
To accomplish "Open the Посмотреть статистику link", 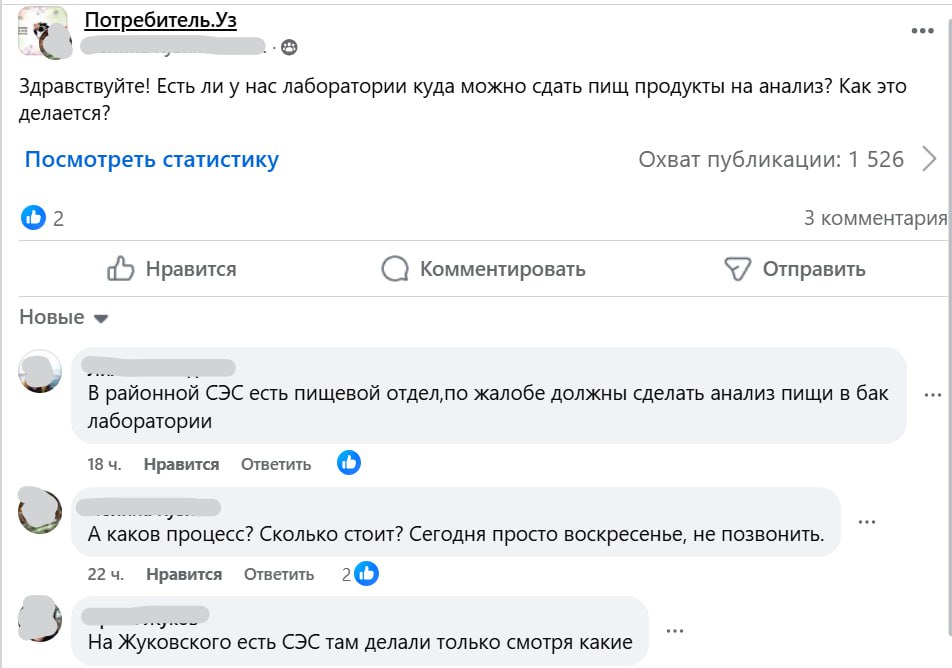I will pyautogui.click(x=152, y=159).
